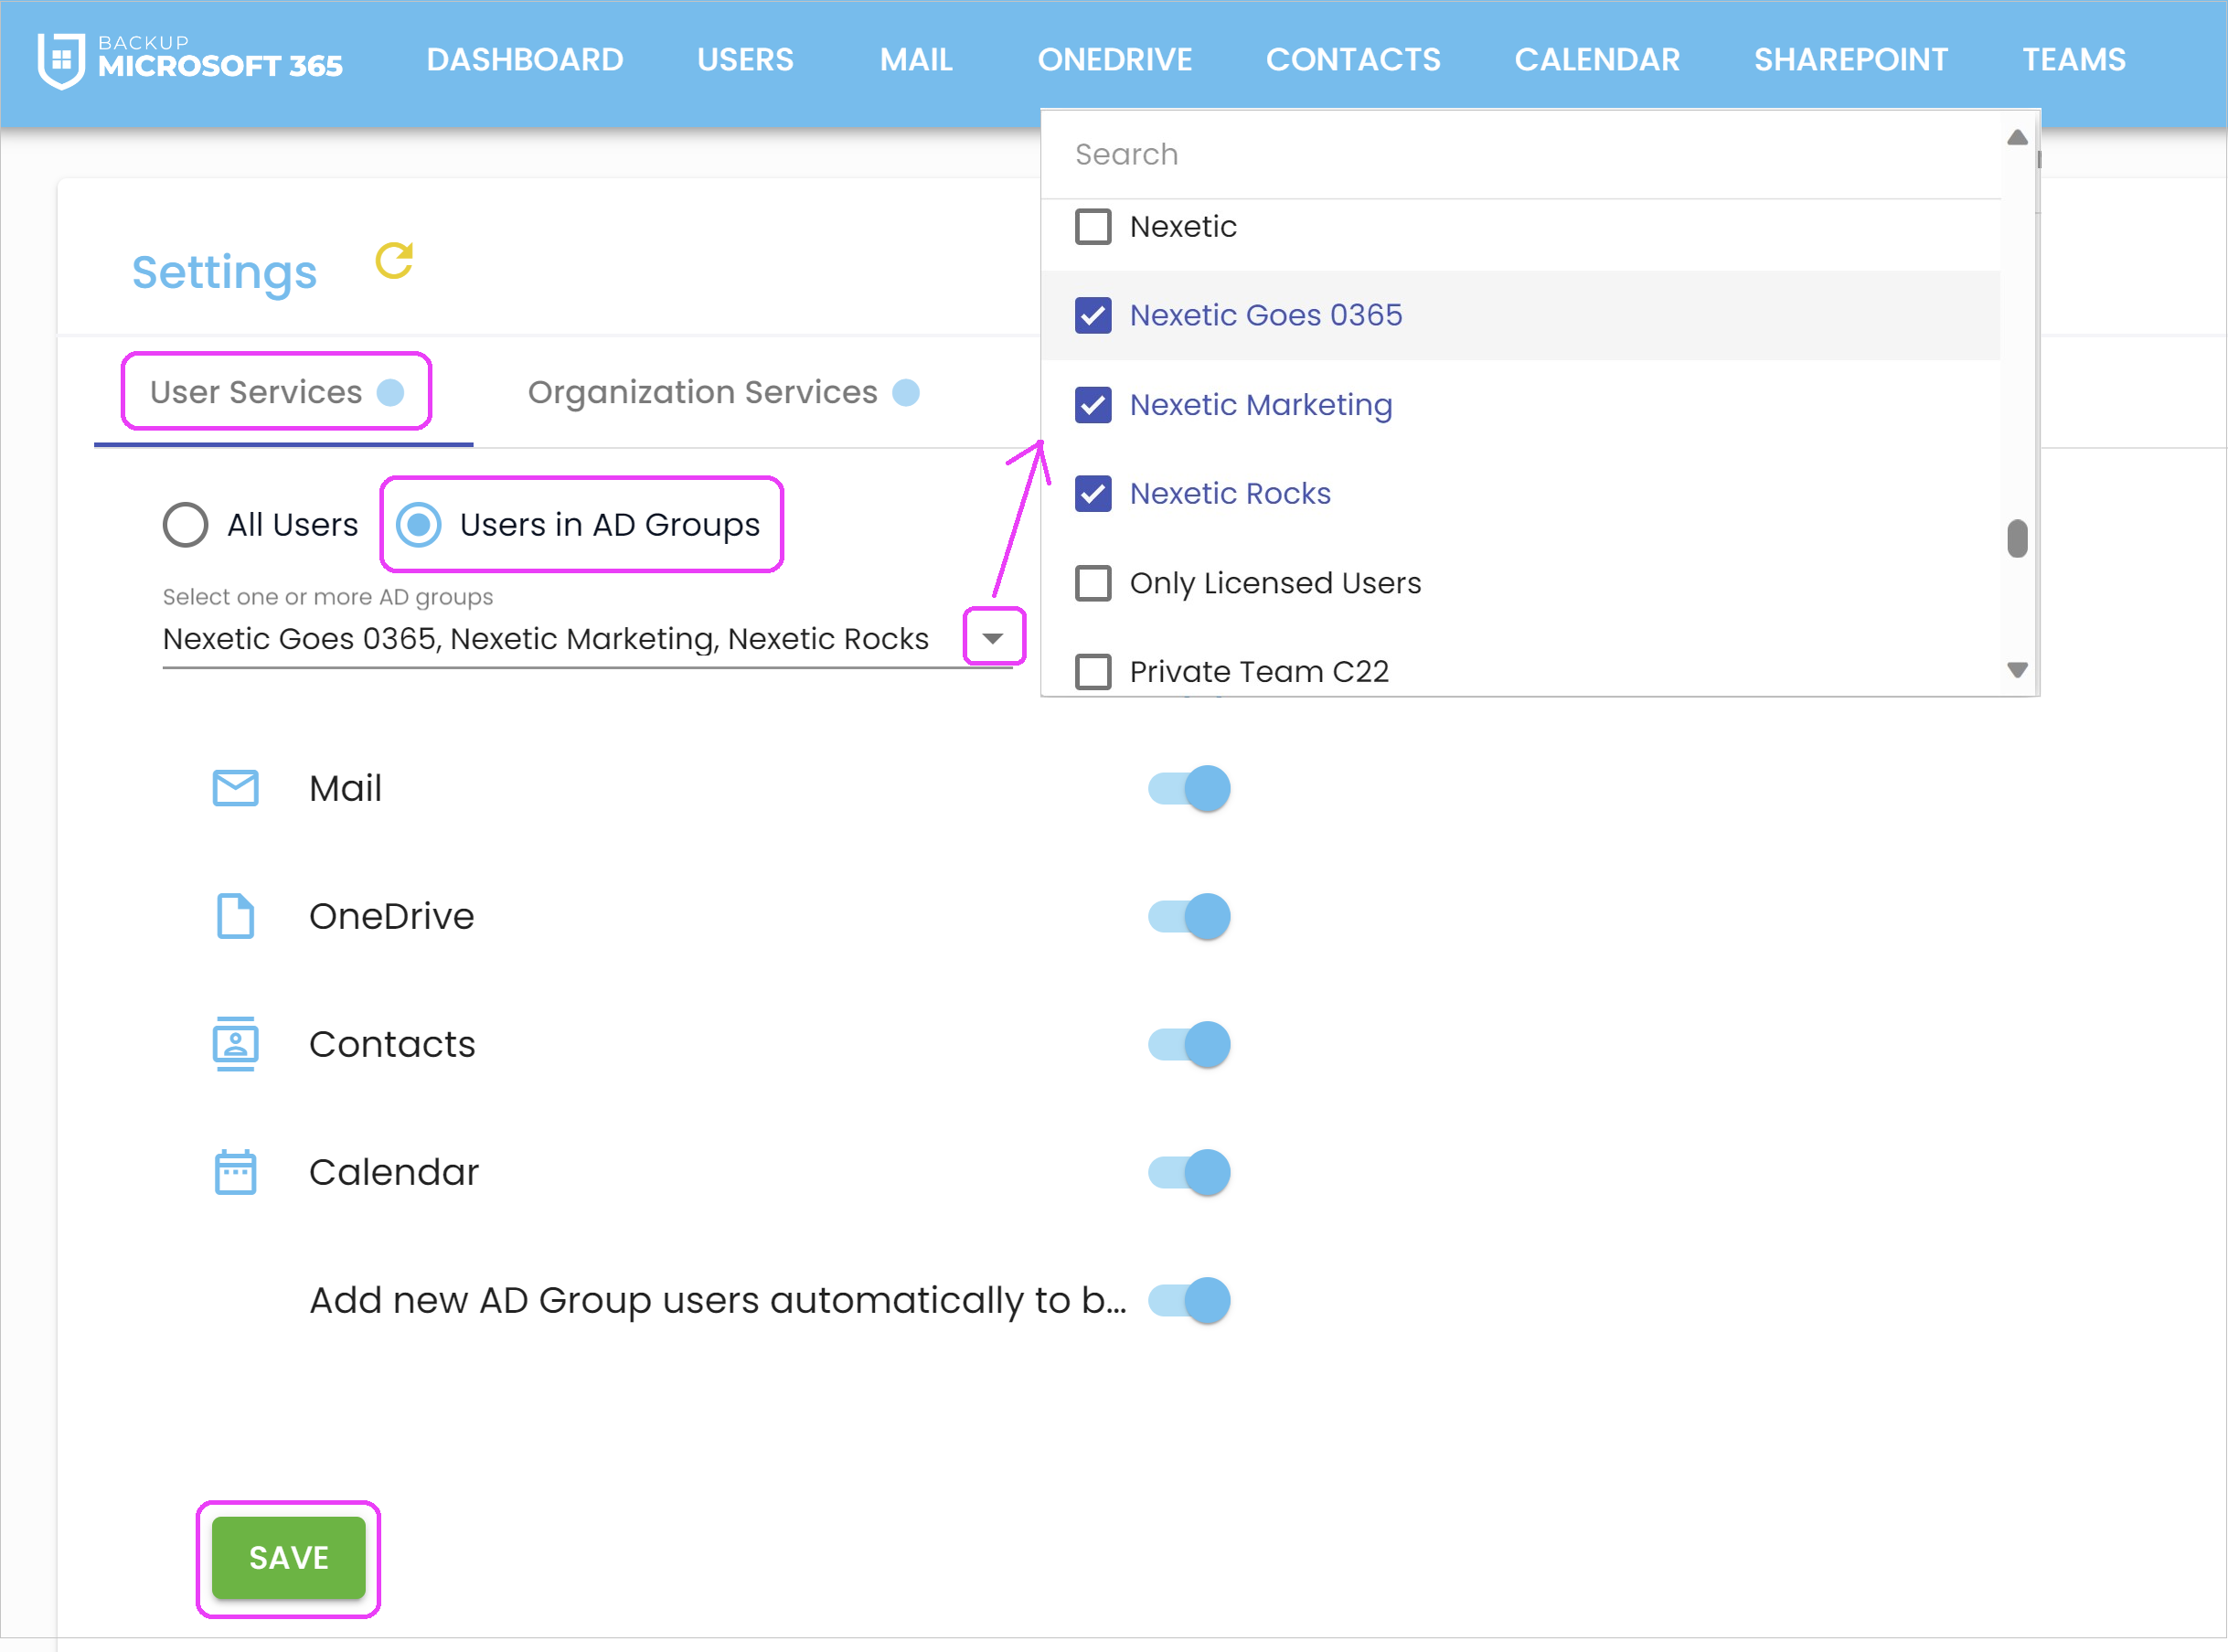
Task: Click the groups list scrollbar thumb
Action: 2017,538
